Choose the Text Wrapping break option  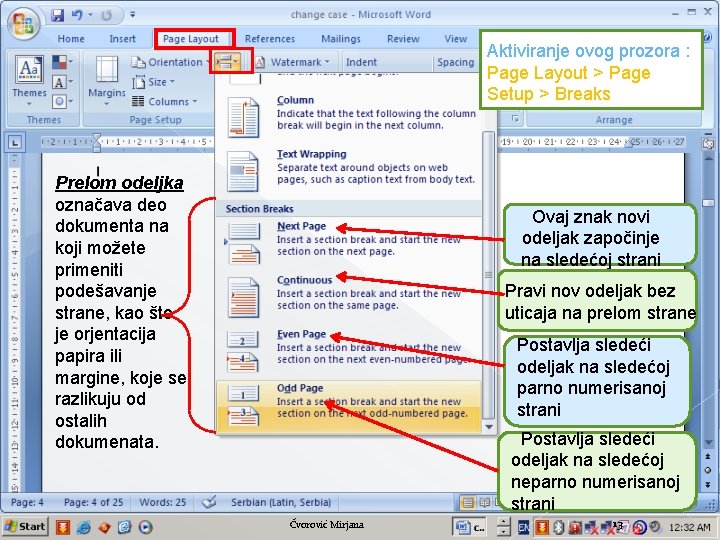[x=349, y=171]
